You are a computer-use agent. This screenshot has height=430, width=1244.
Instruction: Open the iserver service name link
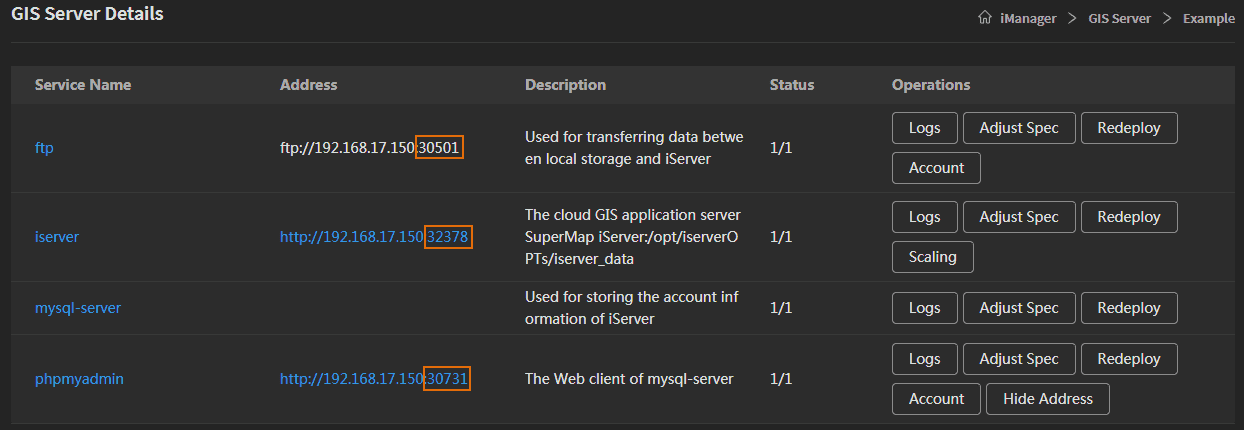57,237
